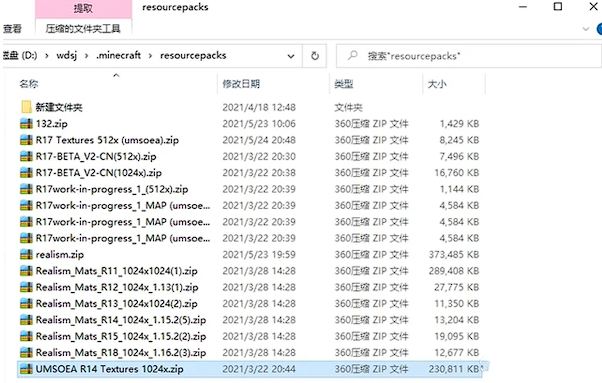602x383 pixels.
Task: Navigate to 磁盘 (D:) in the breadcrumb
Action: pyautogui.click(x=20, y=56)
